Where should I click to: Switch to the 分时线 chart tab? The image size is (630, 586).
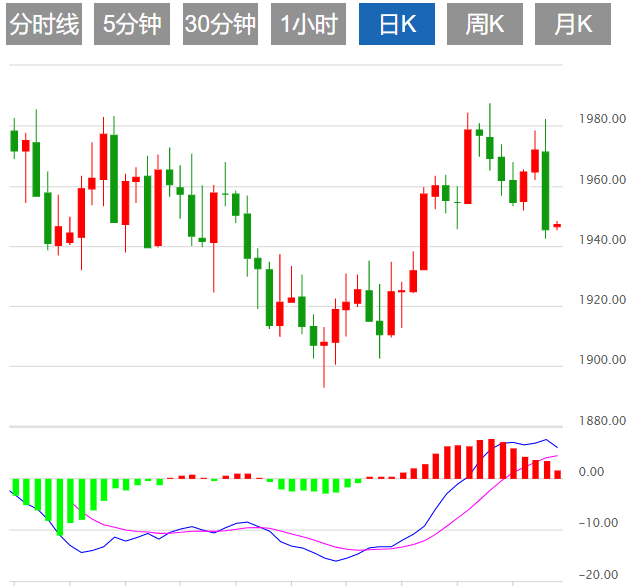click(44, 24)
